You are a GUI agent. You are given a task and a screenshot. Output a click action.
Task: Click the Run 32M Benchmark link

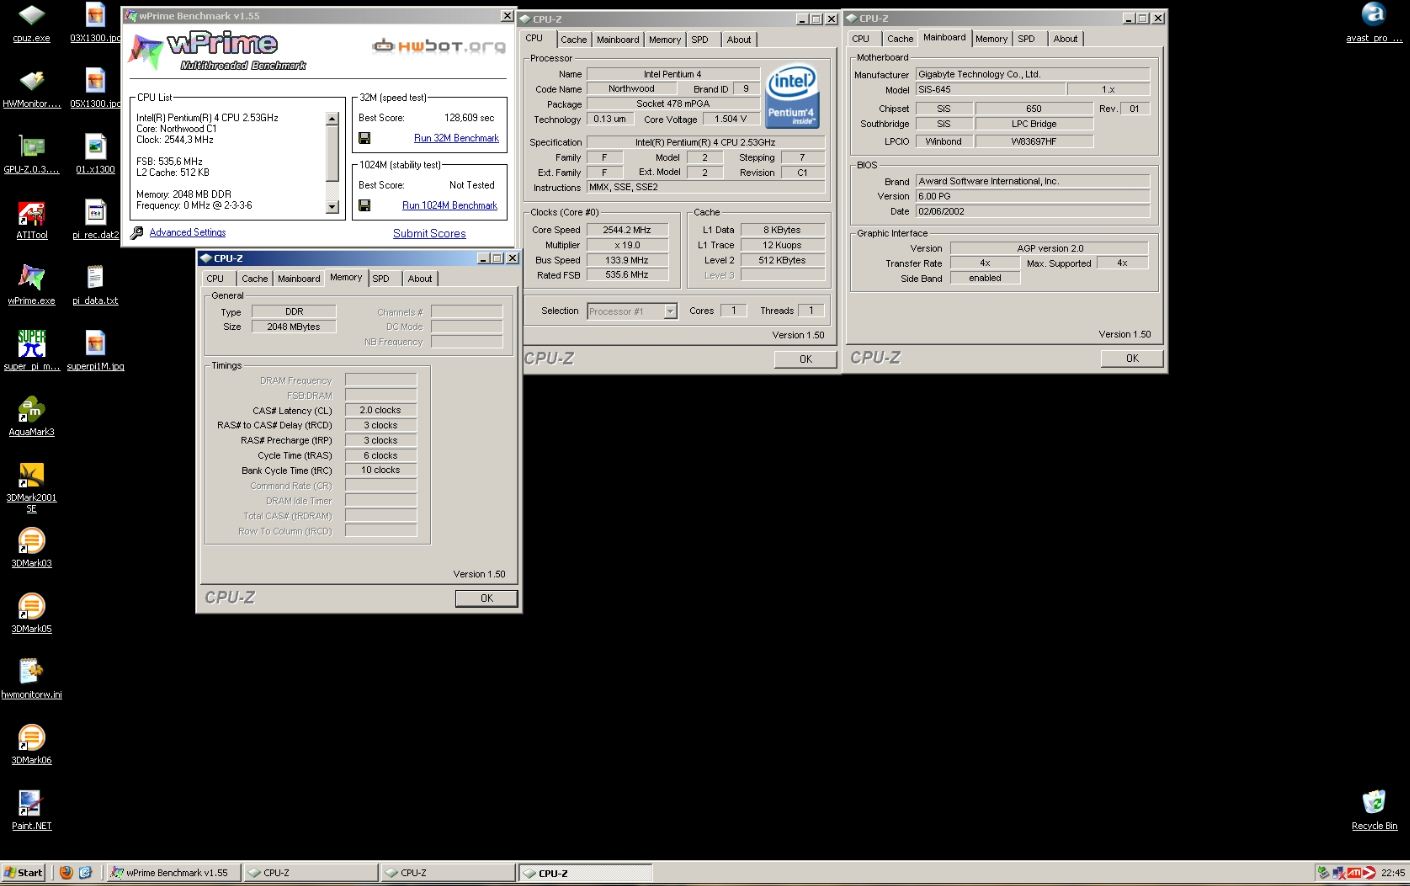tap(456, 138)
